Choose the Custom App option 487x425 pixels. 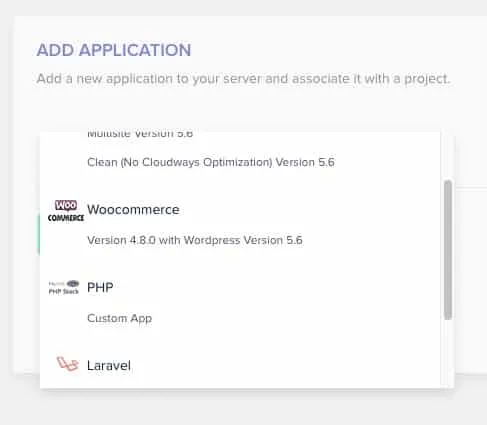(x=119, y=318)
